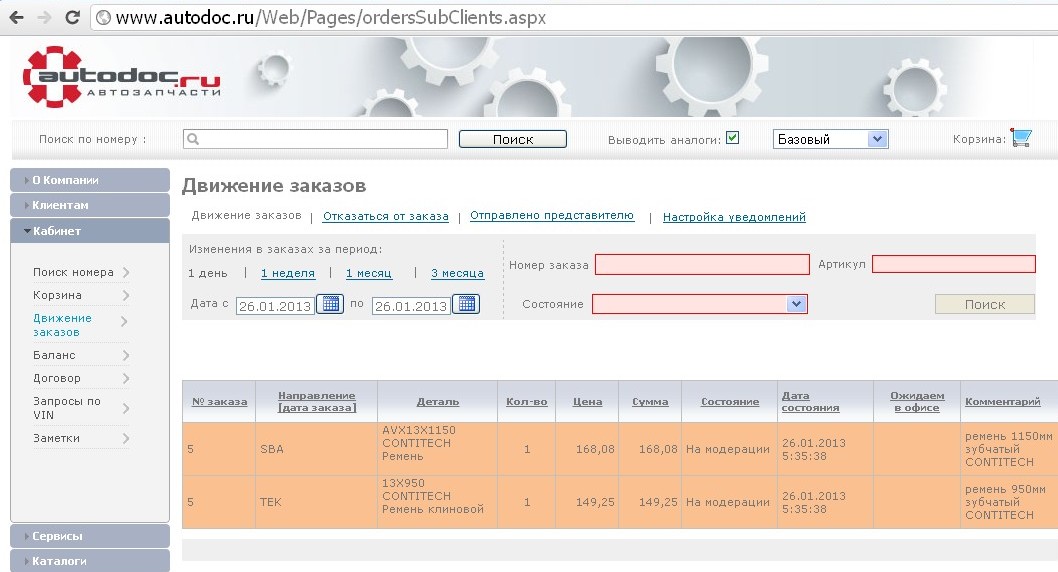Image resolution: width=1058 pixels, height=572 pixels.
Task: Reload the page with refresh icon
Action: click(x=73, y=18)
